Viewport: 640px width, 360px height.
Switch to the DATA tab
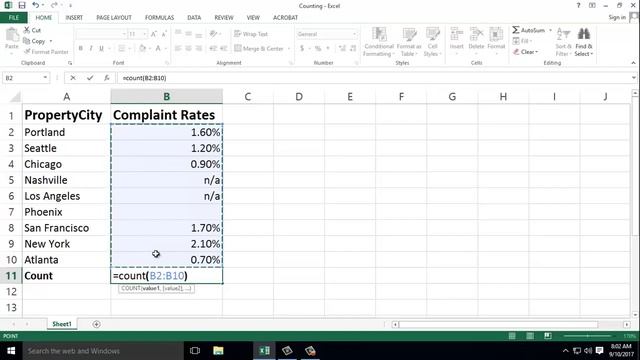[194, 18]
